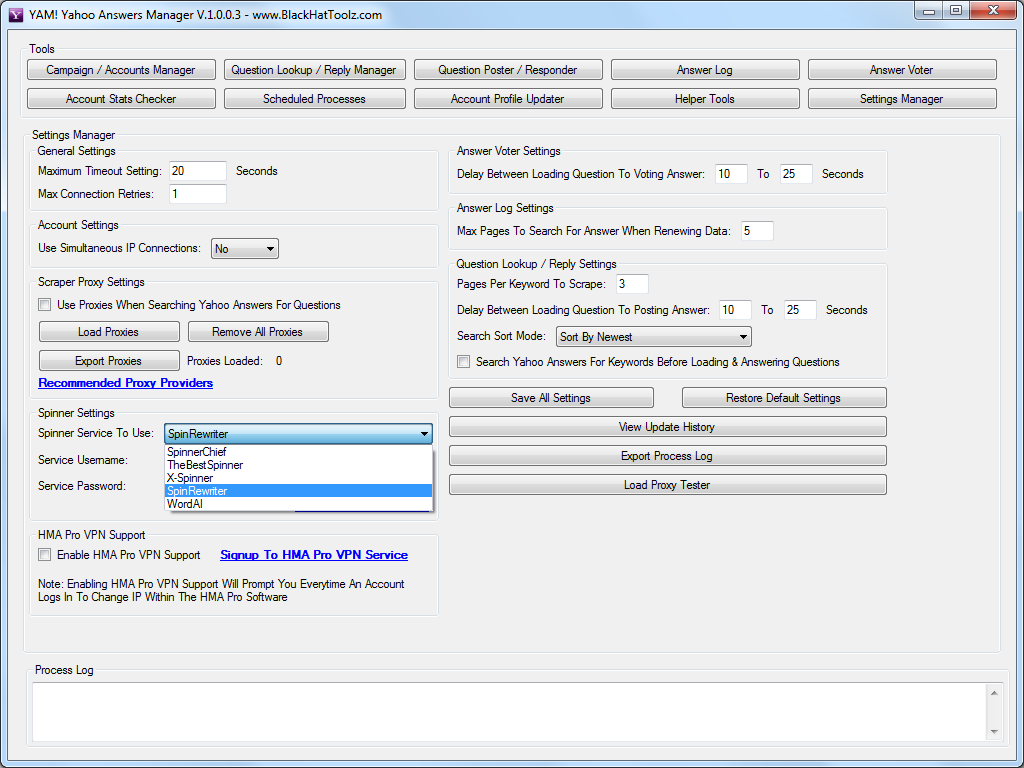Select SpinnerChief from spinner list
The width and height of the screenshot is (1024, 768).
pos(298,452)
